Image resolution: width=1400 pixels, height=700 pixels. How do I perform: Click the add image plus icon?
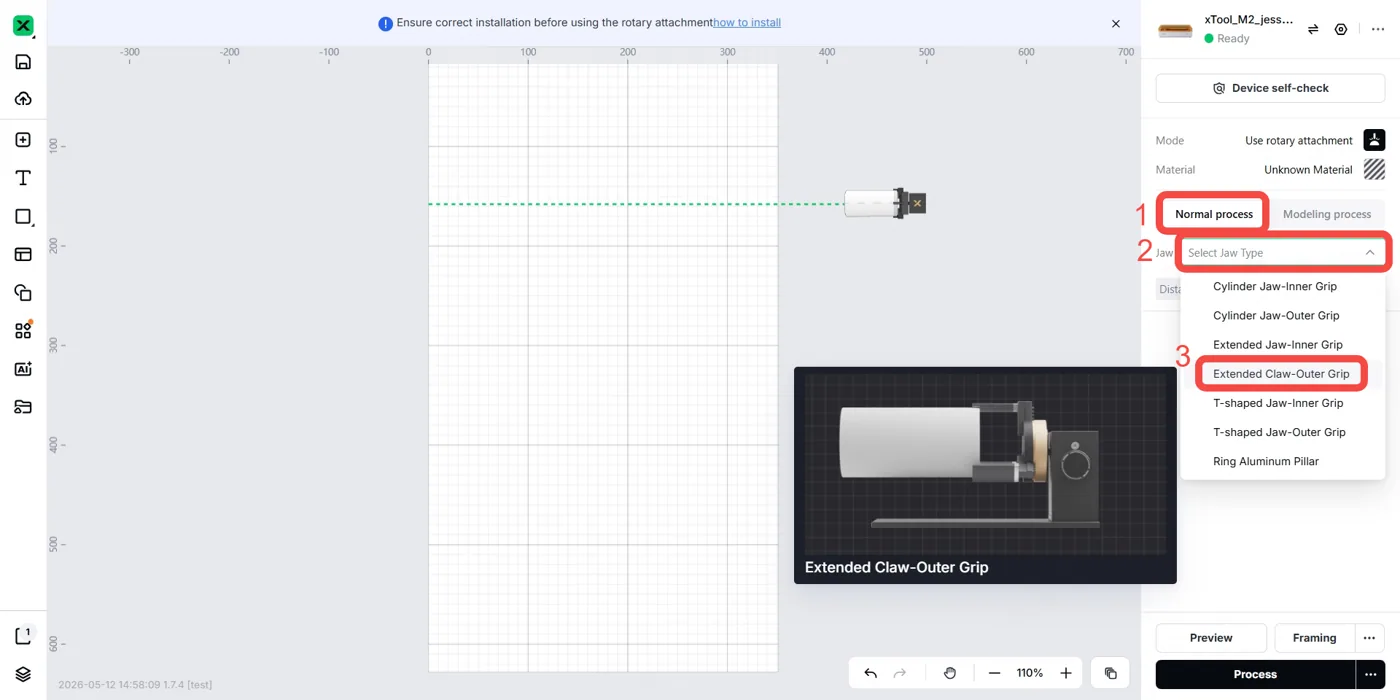tap(23, 140)
